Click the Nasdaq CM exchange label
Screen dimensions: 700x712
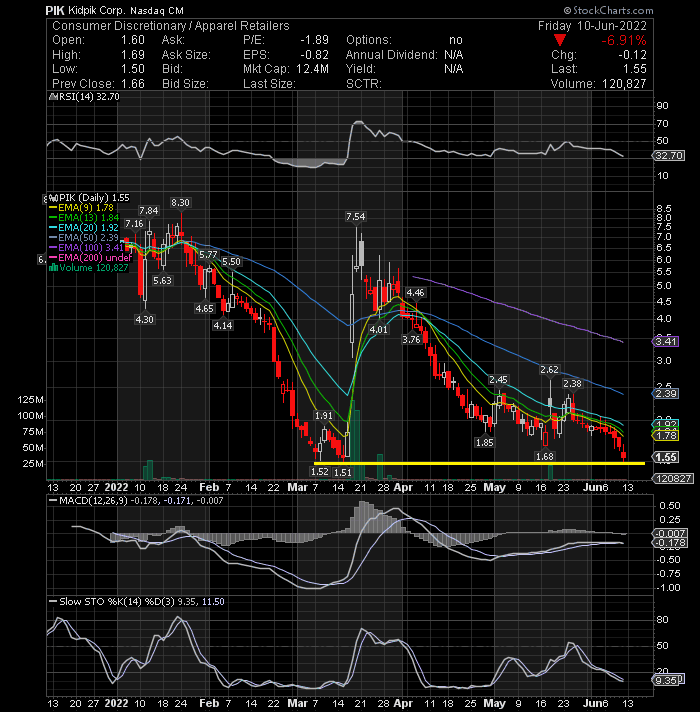(157, 10)
